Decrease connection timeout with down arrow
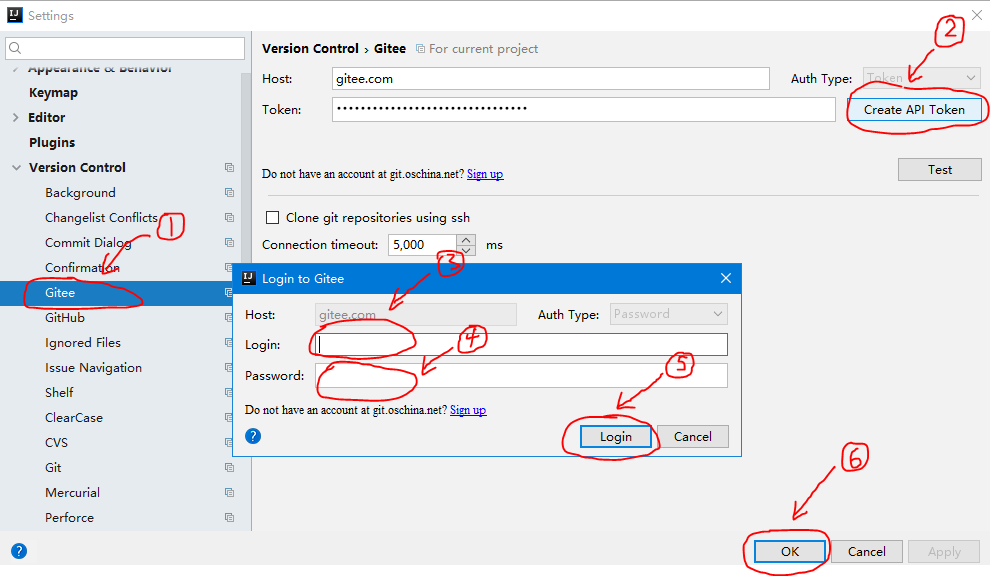Viewport: 990px width, 576px height. (x=466, y=250)
